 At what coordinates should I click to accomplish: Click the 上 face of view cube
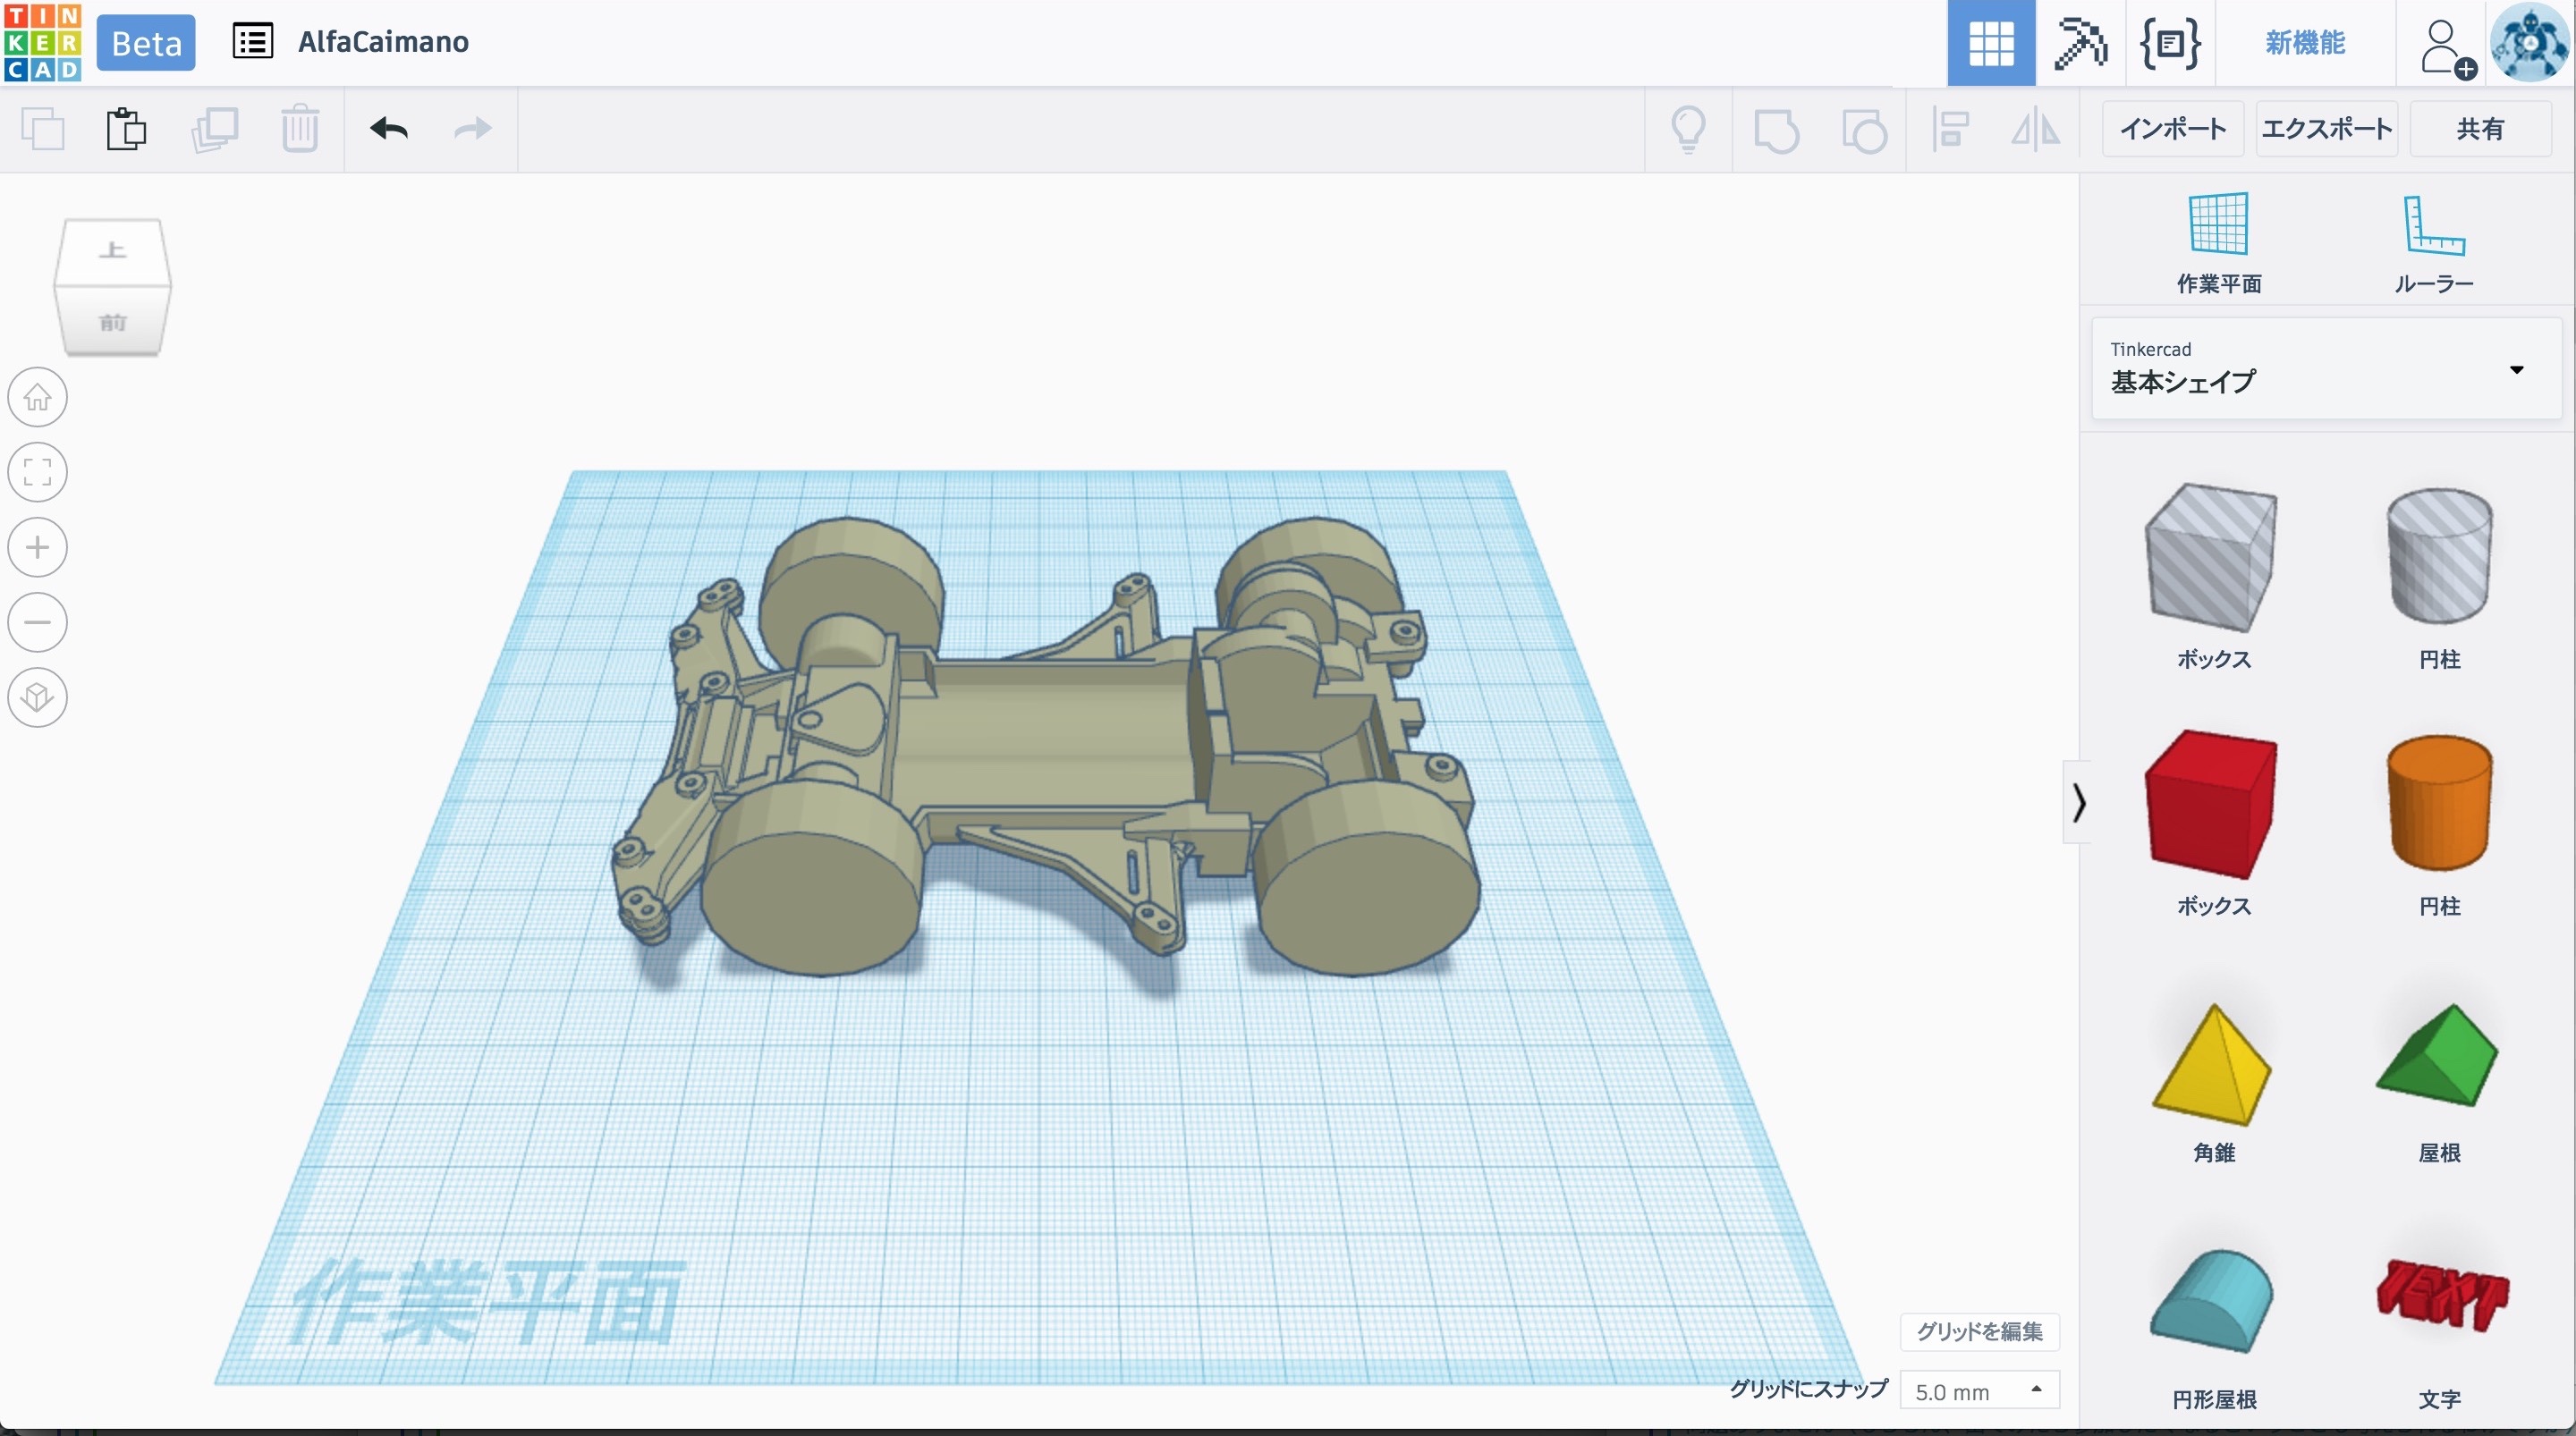tap(112, 251)
